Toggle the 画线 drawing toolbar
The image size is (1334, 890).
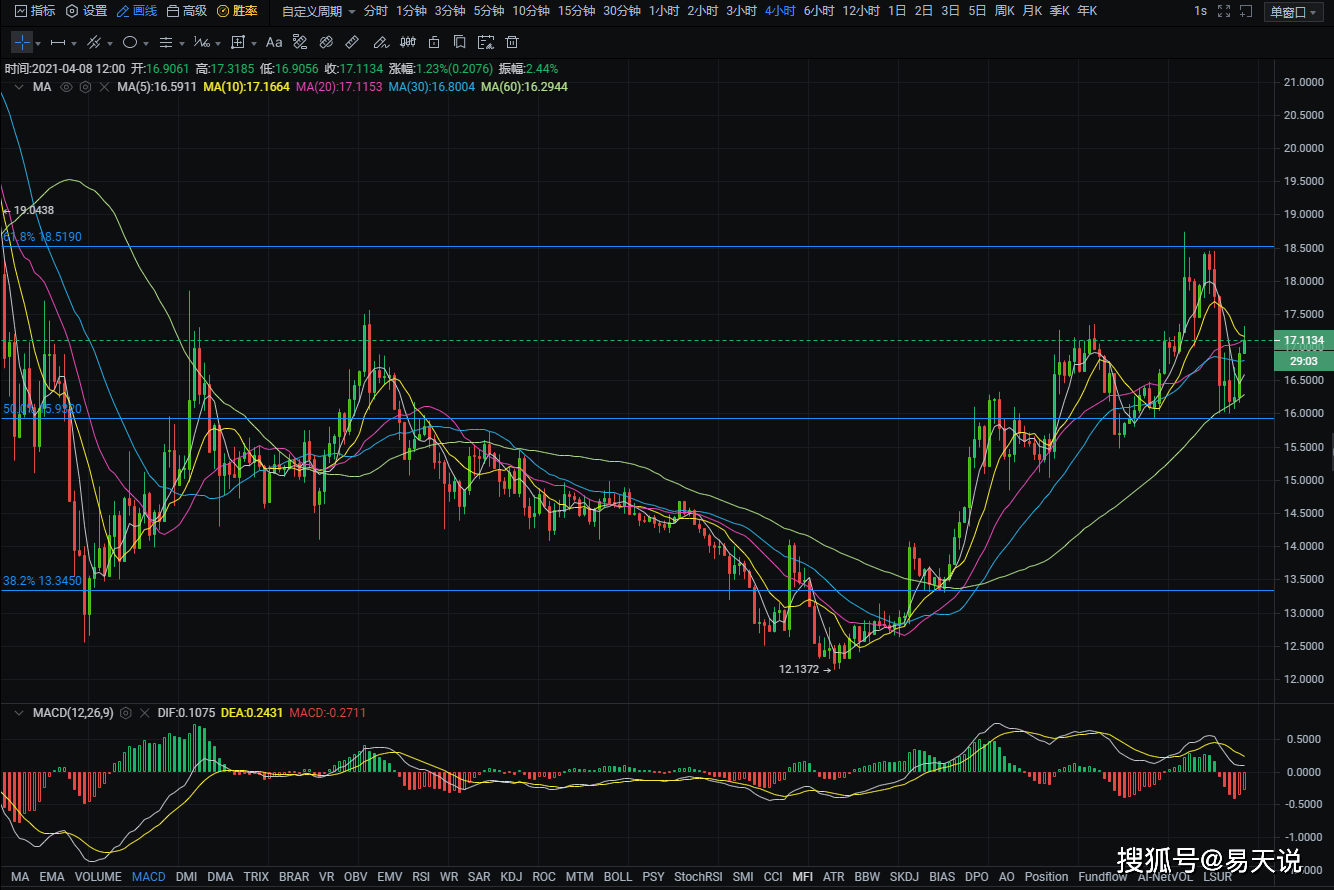137,11
